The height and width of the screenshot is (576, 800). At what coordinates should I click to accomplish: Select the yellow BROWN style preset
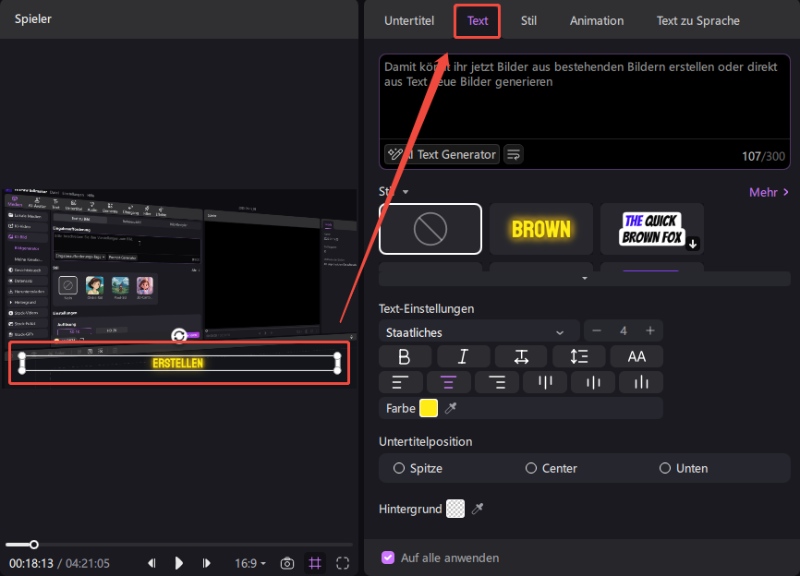click(x=541, y=229)
